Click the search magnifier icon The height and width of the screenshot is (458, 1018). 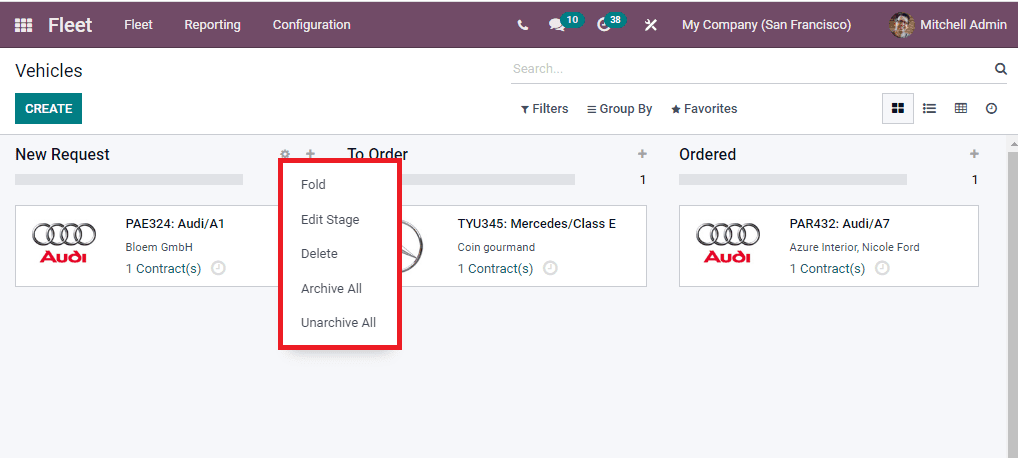[1000, 69]
